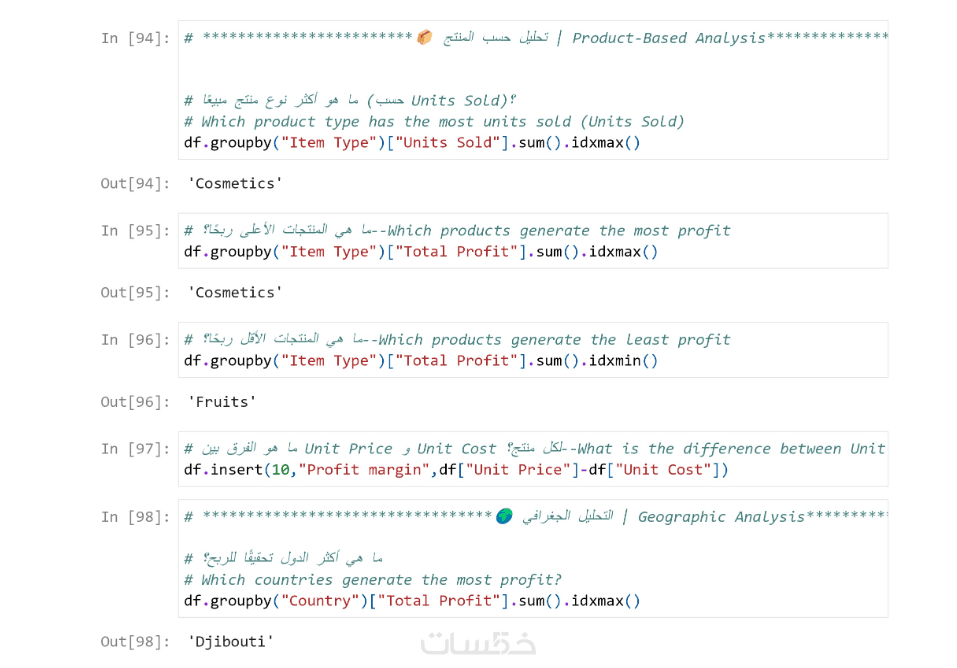Screen dimensions: 957x668
Task: Click the Out[94] output label
Action: 135,183
